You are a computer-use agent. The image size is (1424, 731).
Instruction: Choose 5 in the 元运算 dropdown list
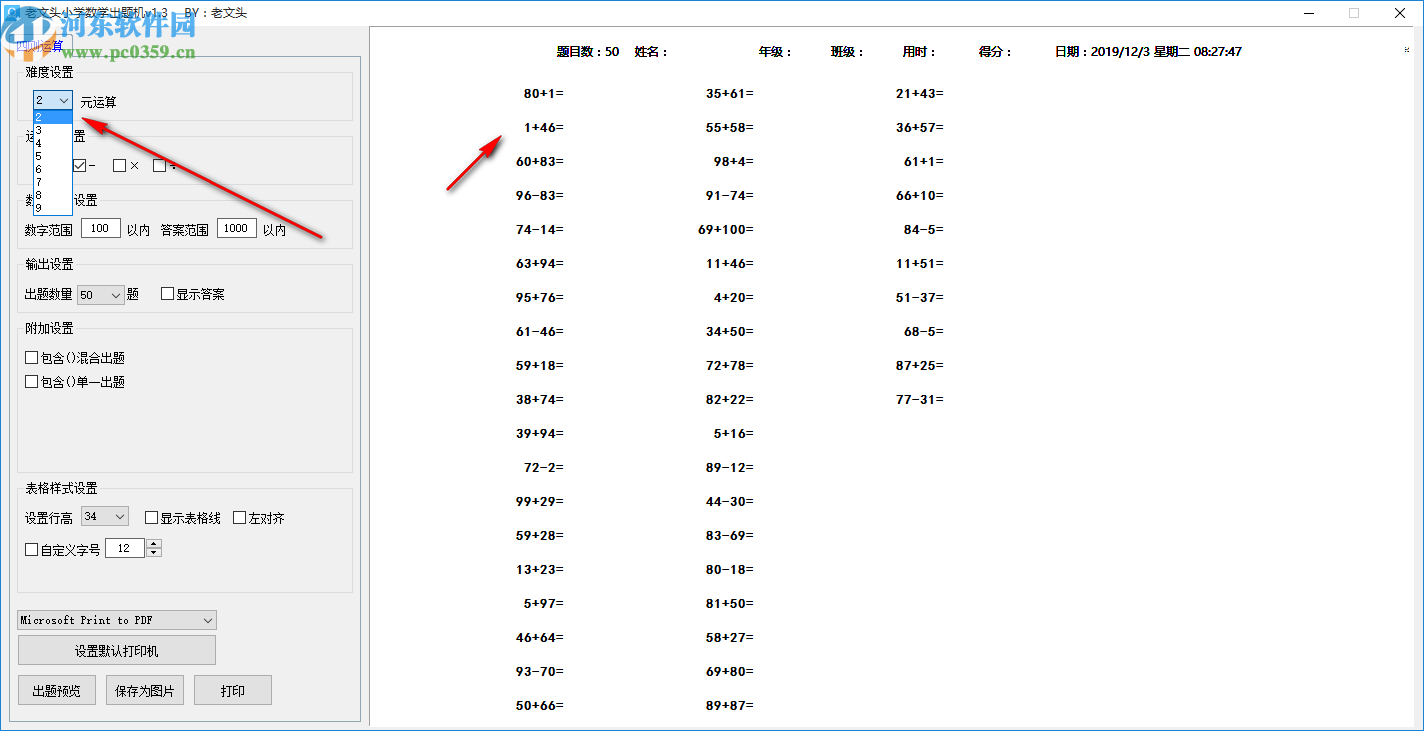pyautogui.click(x=53, y=156)
